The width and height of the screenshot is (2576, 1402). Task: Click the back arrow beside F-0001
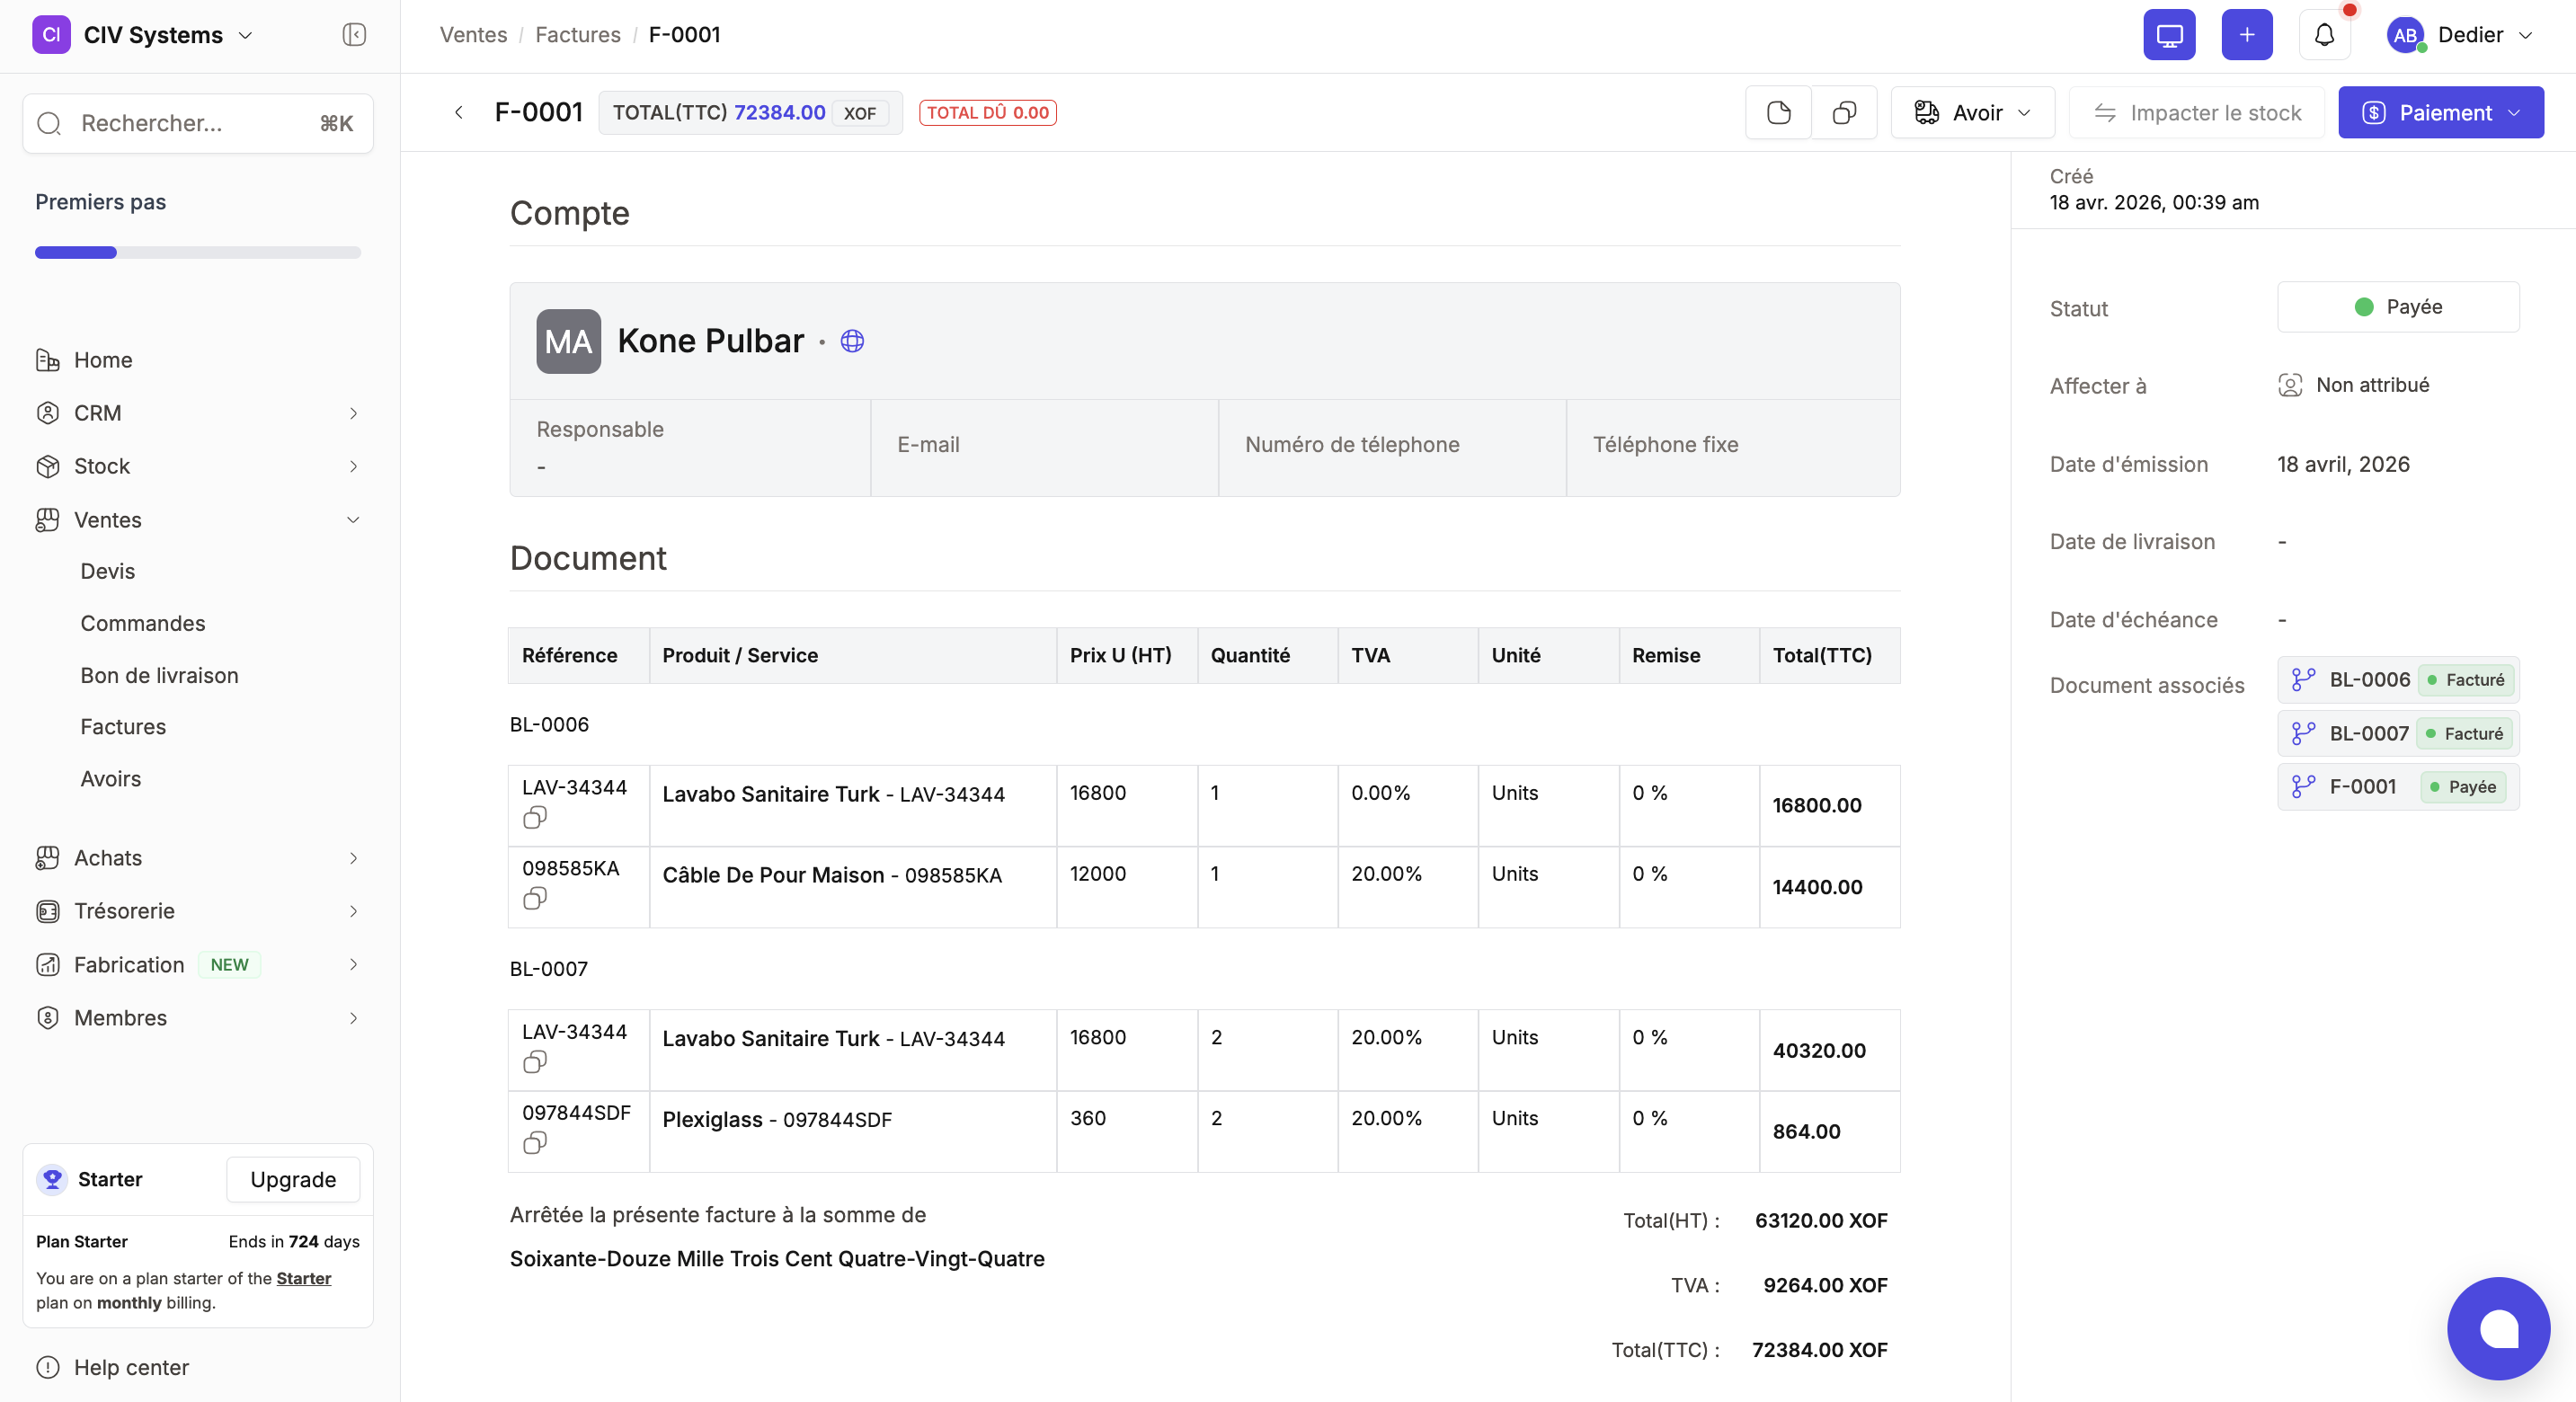459,112
